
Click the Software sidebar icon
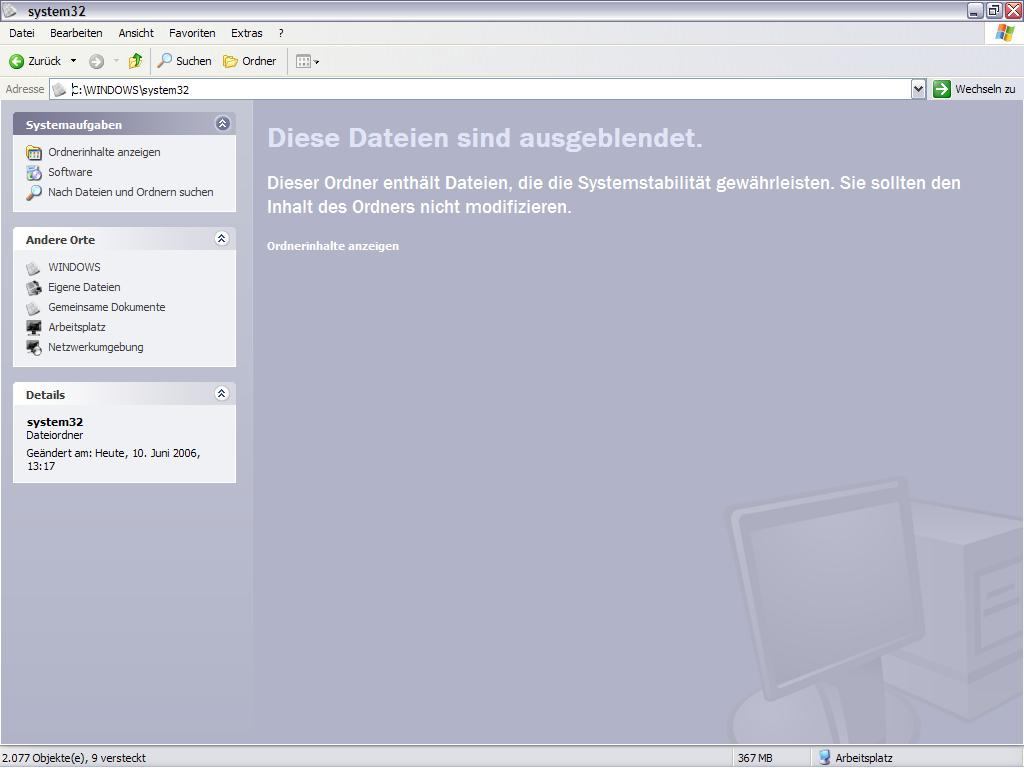pos(34,173)
